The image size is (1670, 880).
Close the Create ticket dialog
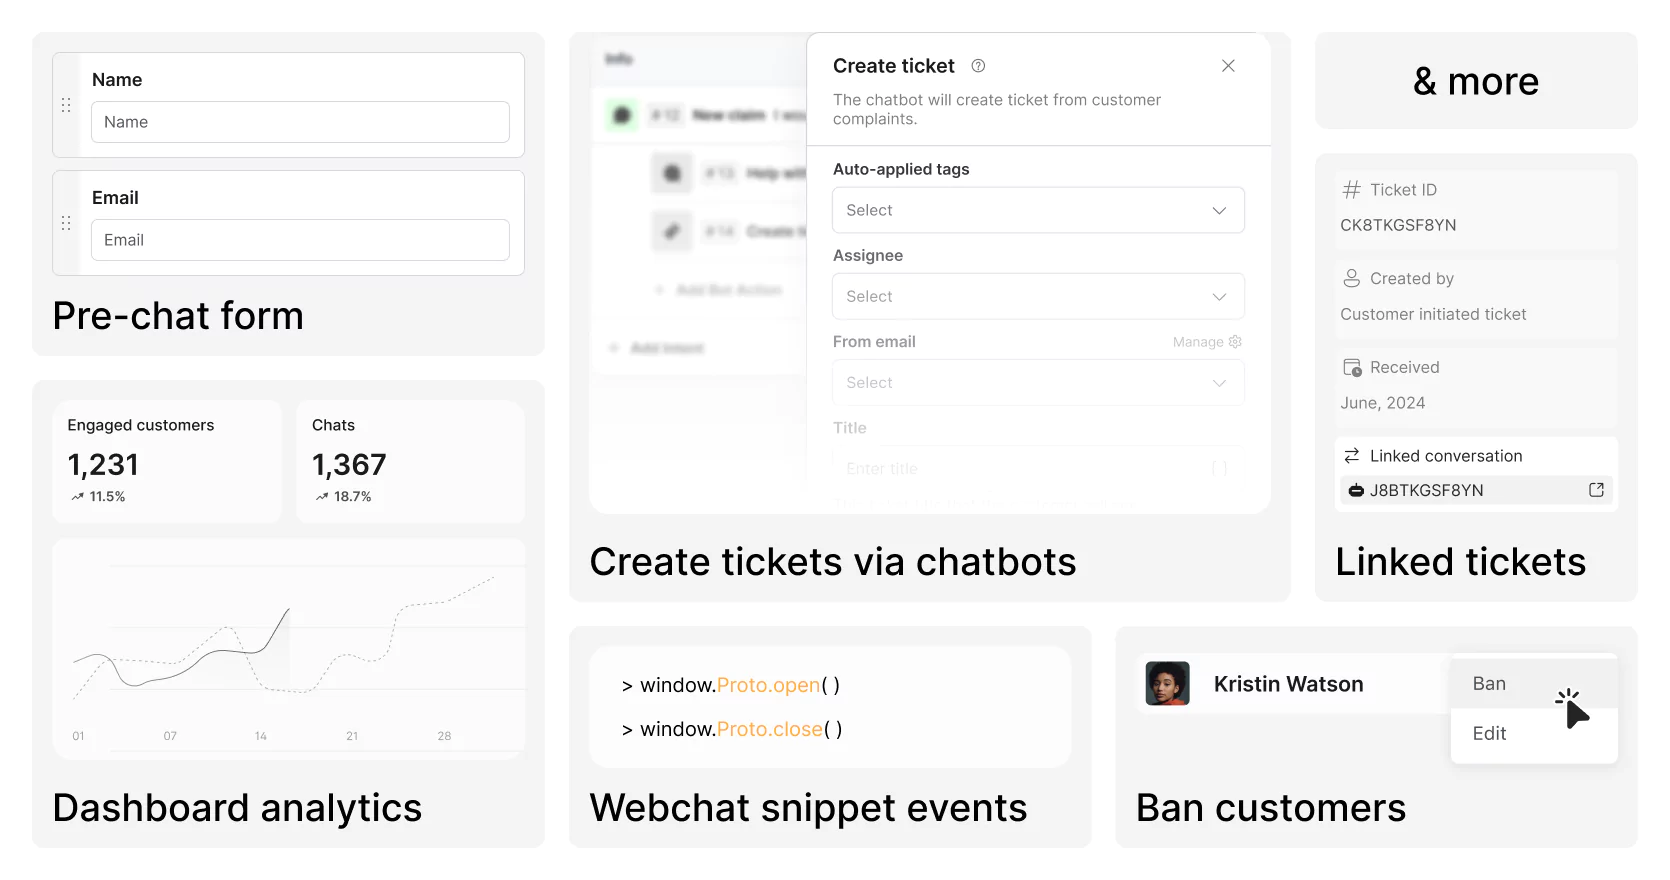coord(1228,66)
